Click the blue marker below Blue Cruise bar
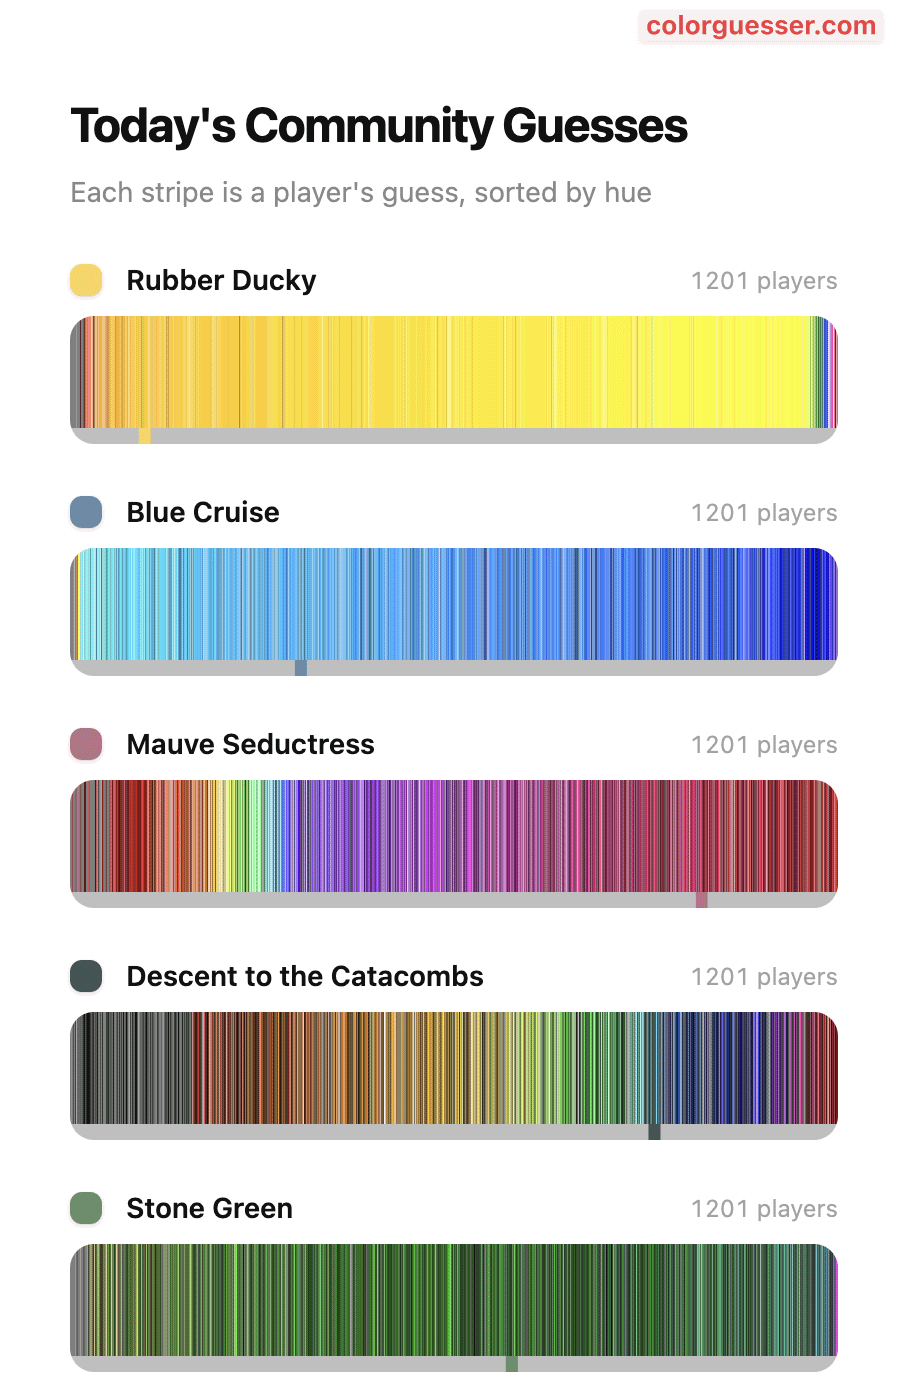904x1390 pixels. (301, 668)
